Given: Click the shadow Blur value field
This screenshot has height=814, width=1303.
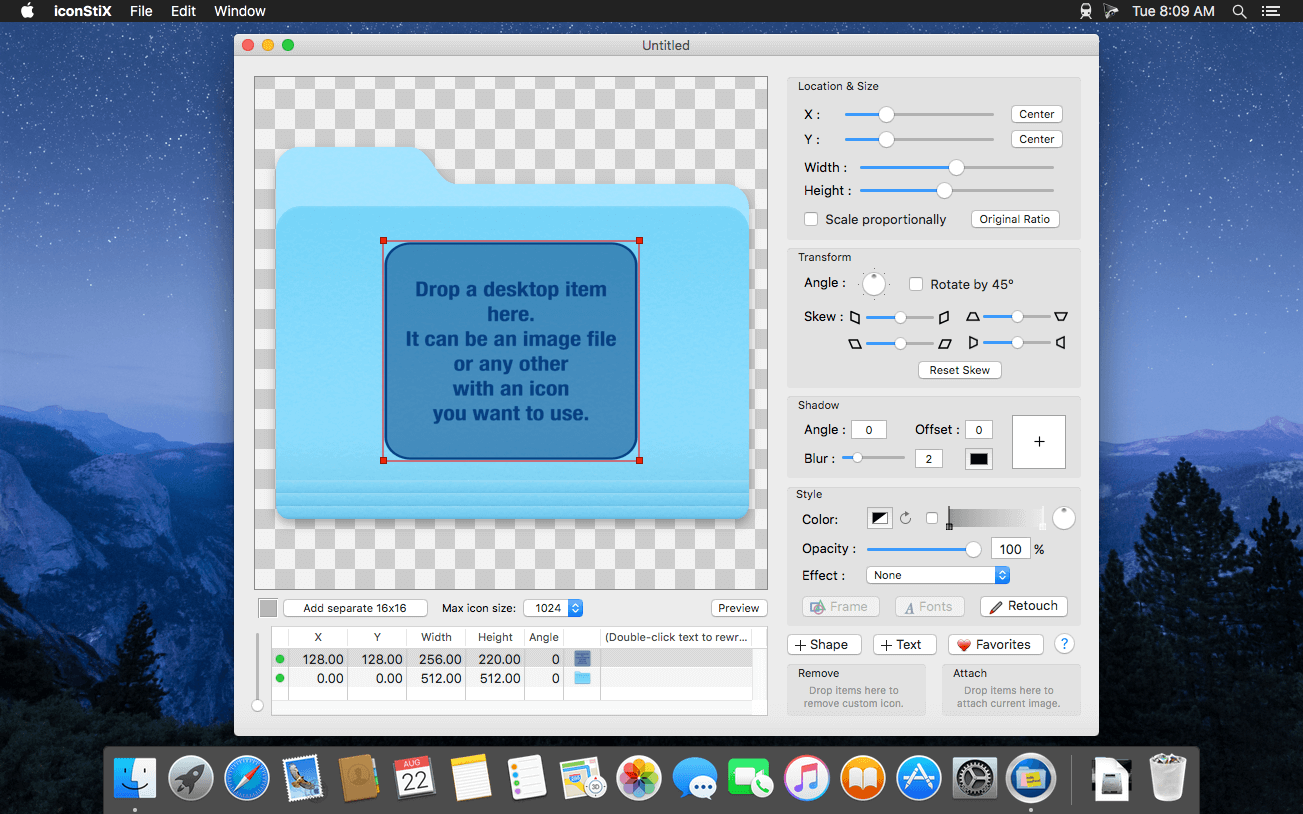Looking at the screenshot, I should (x=928, y=459).
